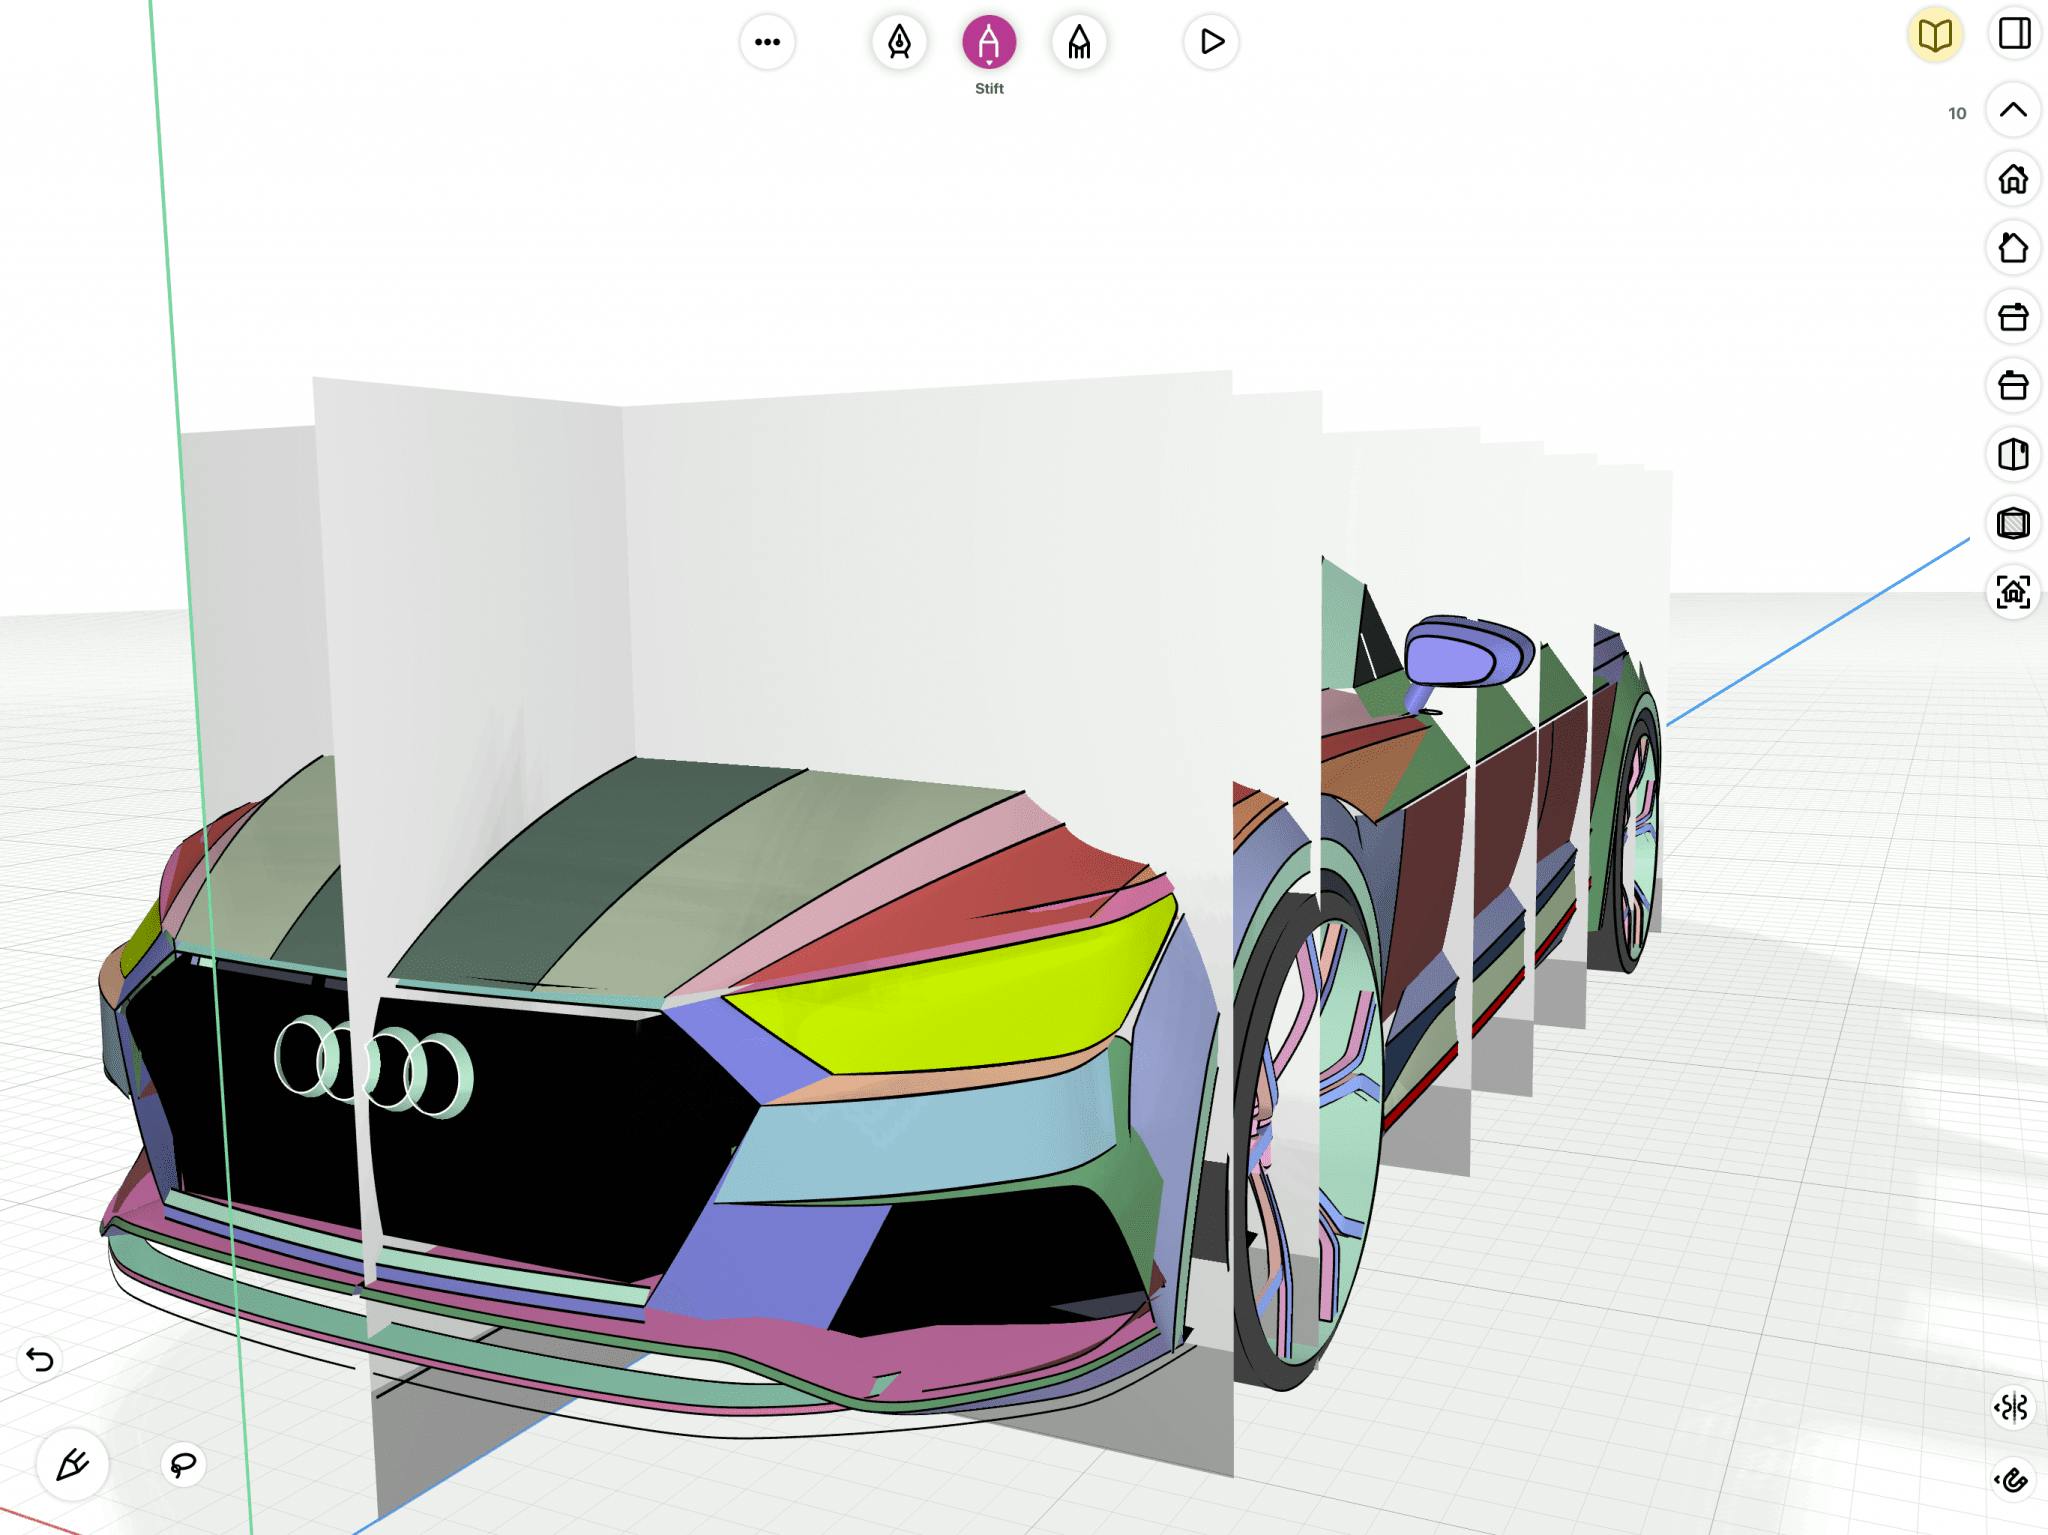The image size is (2048, 1535).
Task: Toggle the side panel icon
Action: point(2013,33)
